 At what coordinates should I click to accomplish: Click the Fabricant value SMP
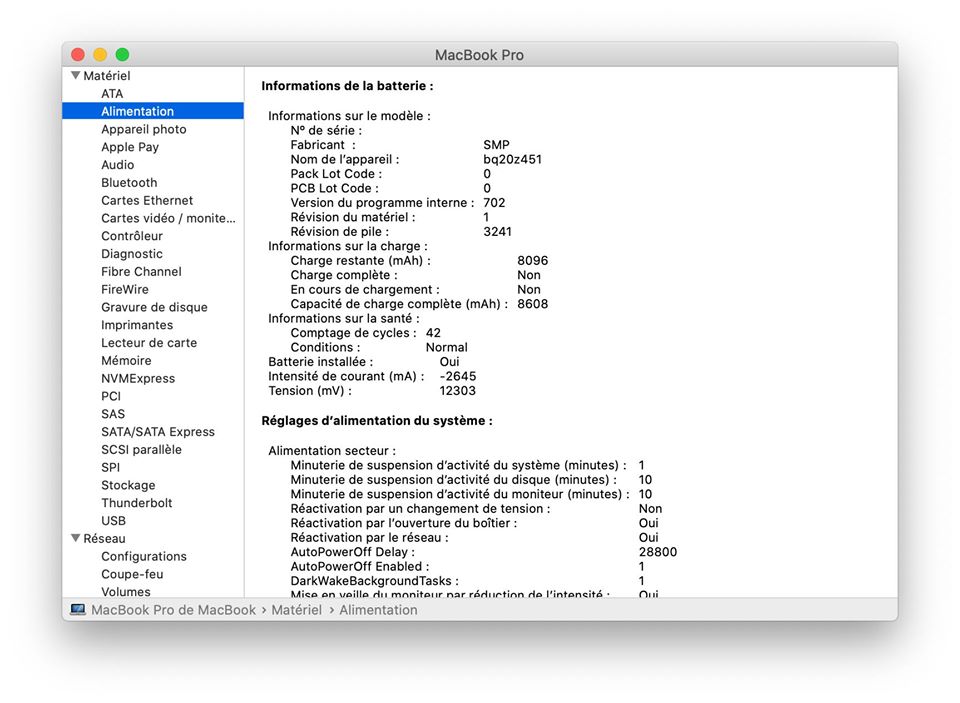(x=496, y=145)
